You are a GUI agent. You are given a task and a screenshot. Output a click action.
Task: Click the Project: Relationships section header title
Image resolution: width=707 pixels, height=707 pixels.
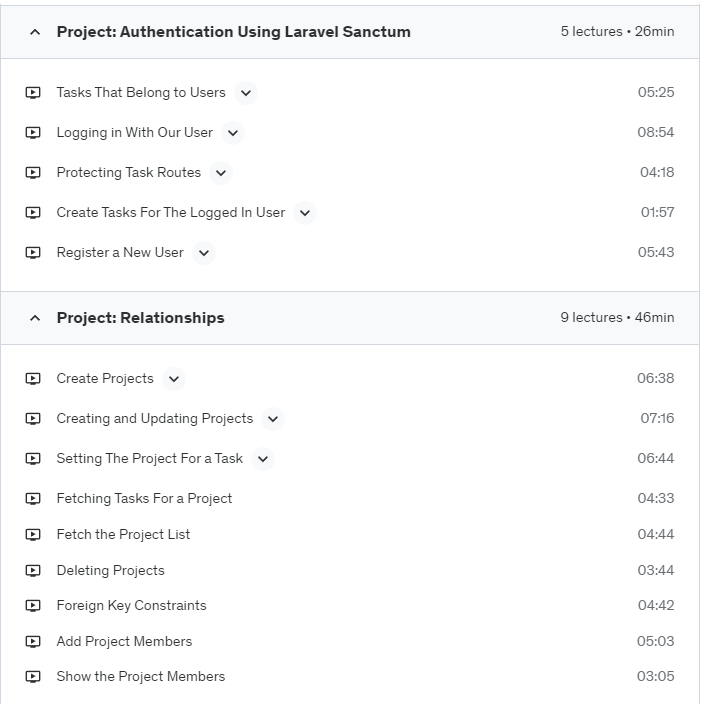click(140, 318)
